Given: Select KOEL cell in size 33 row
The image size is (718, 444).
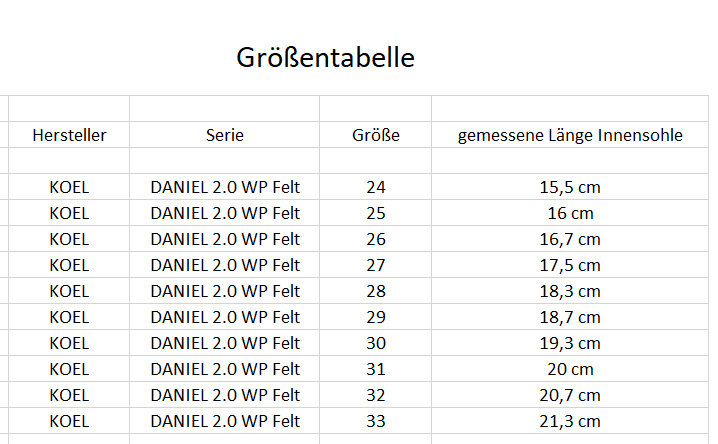Looking at the screenshot, I should click(x=69, y=421).
